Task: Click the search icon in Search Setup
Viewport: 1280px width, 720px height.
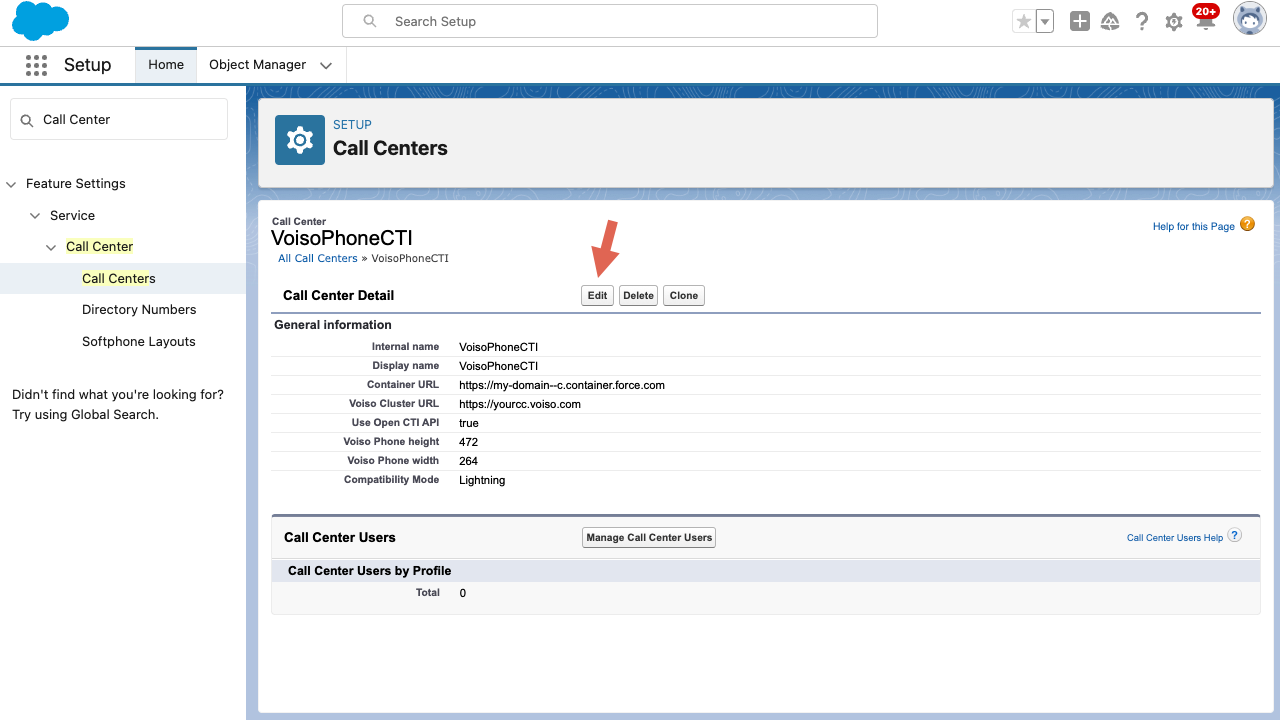Action: 370,21
